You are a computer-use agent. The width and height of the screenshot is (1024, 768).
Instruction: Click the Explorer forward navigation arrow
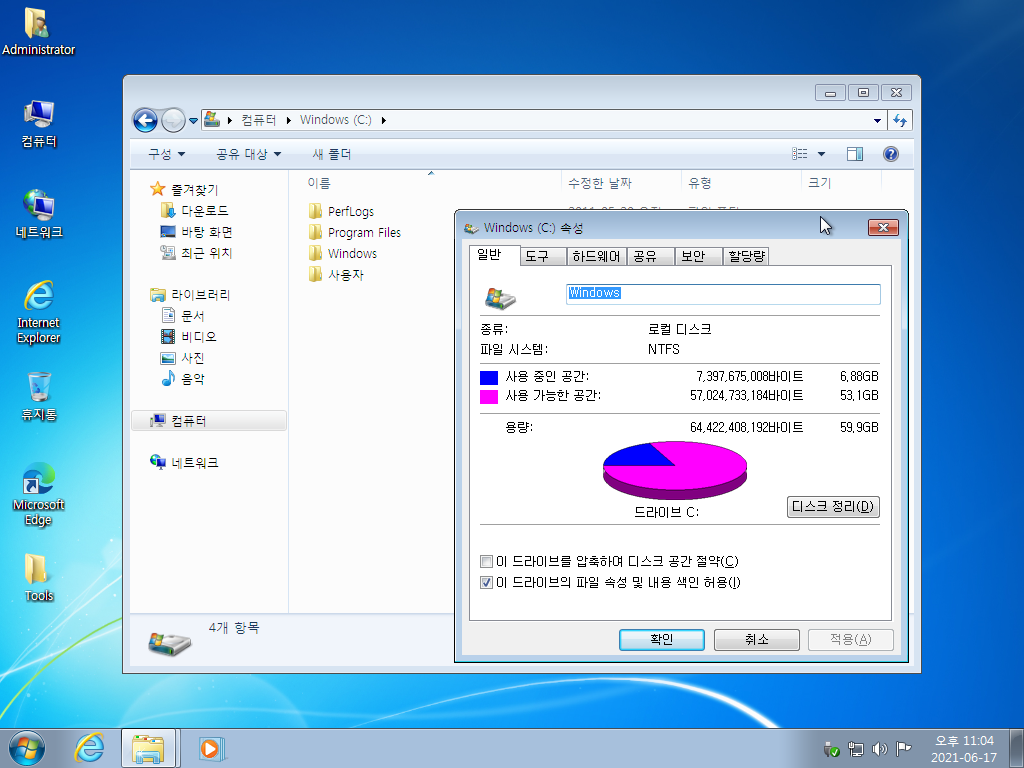pyautogui.click(x=172, y=120)
